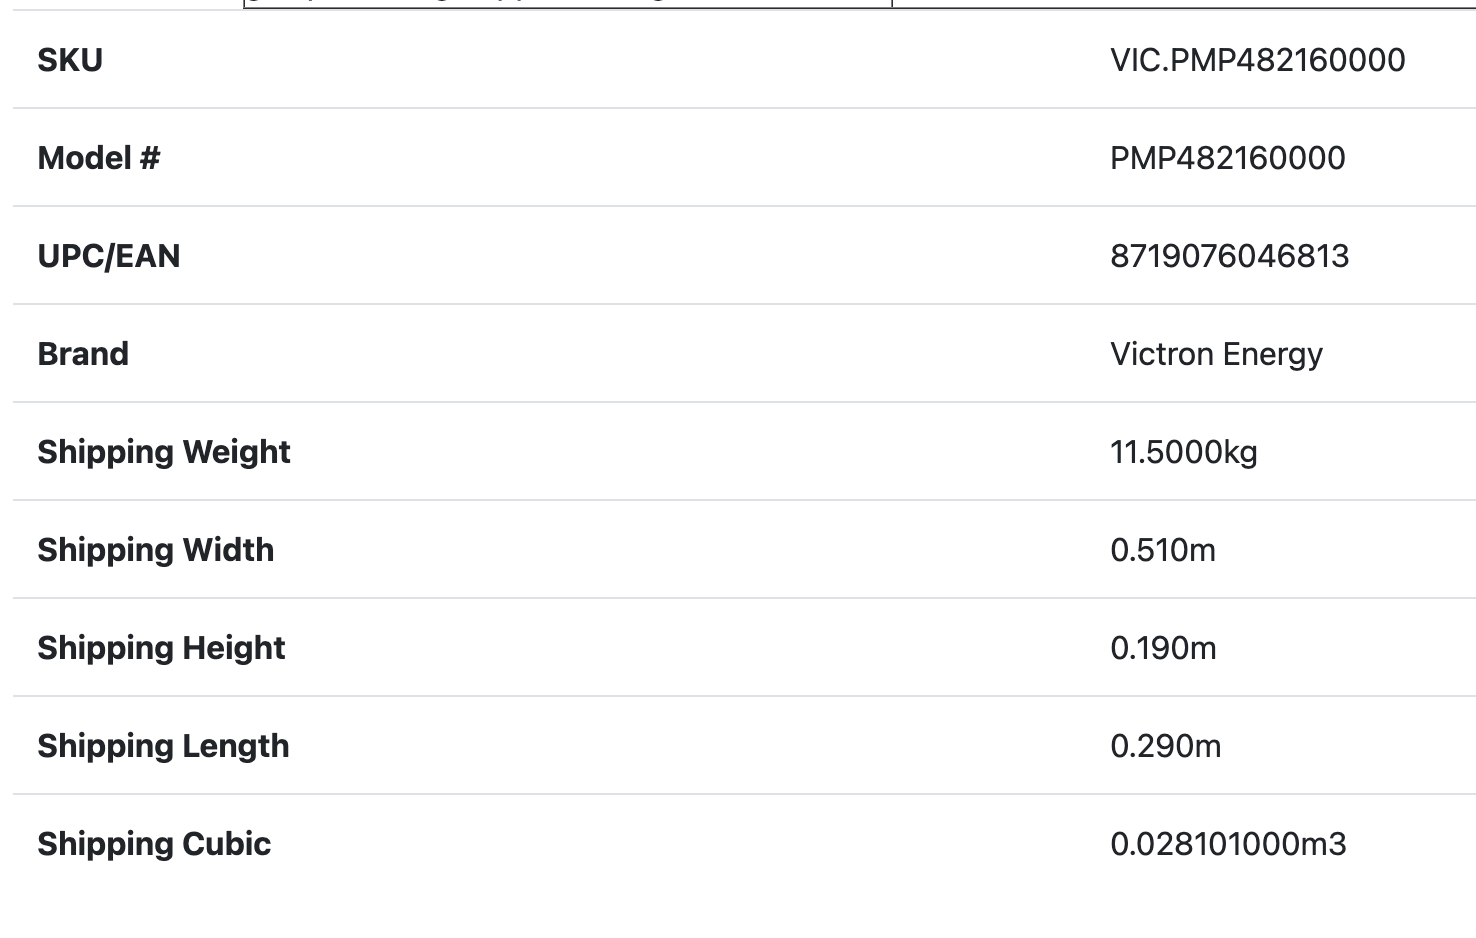Click the cut-off text cell above SKU row
Image resolution: width=1476 pixels, height=938 pixels.
pyautogui.click(x=567, y=3)
